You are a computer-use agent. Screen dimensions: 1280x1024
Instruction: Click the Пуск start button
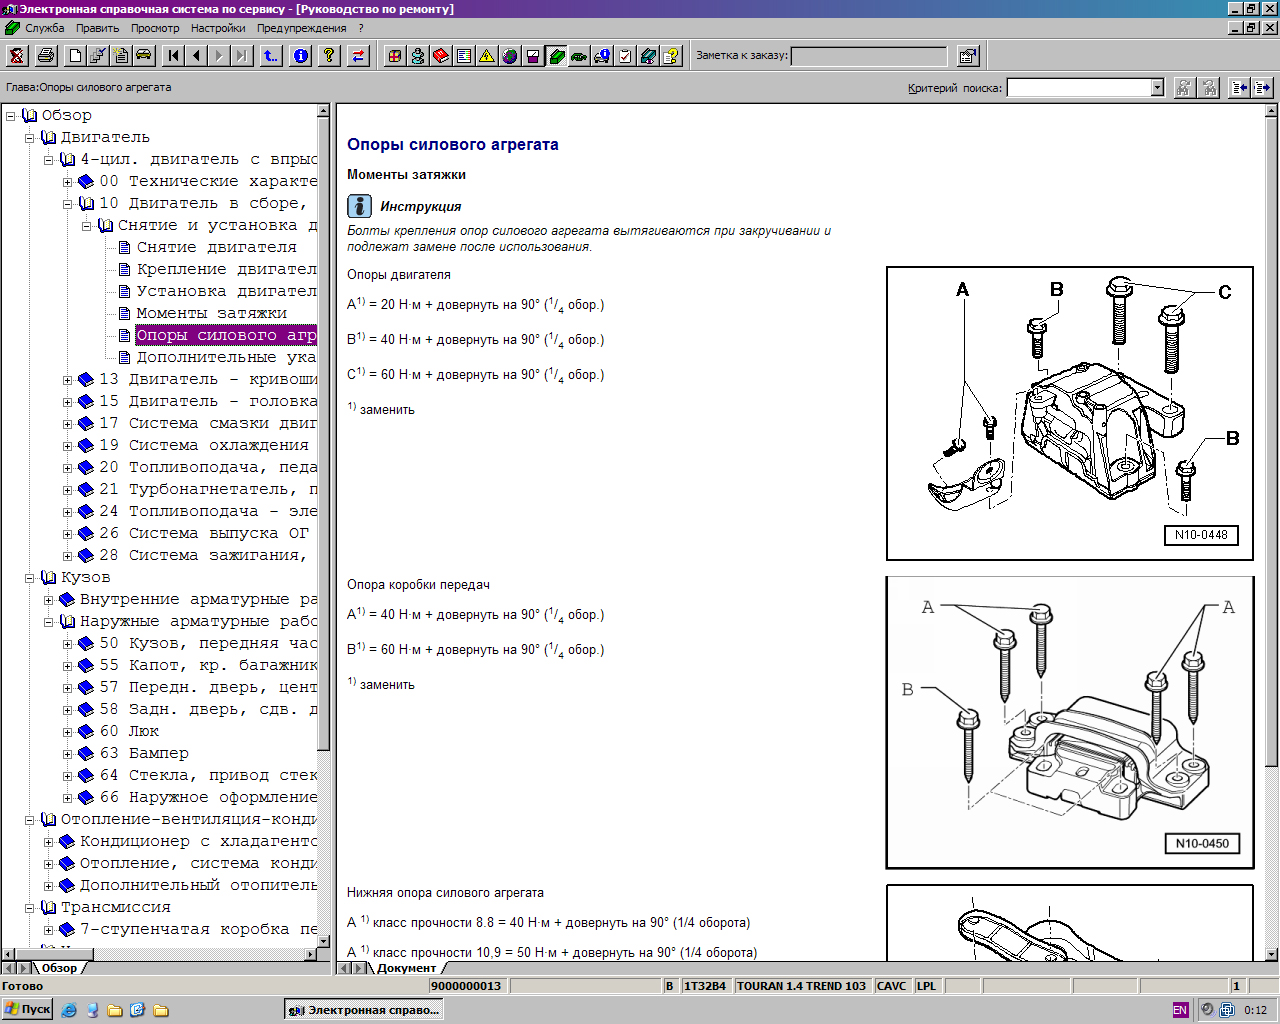[28, 1010]
